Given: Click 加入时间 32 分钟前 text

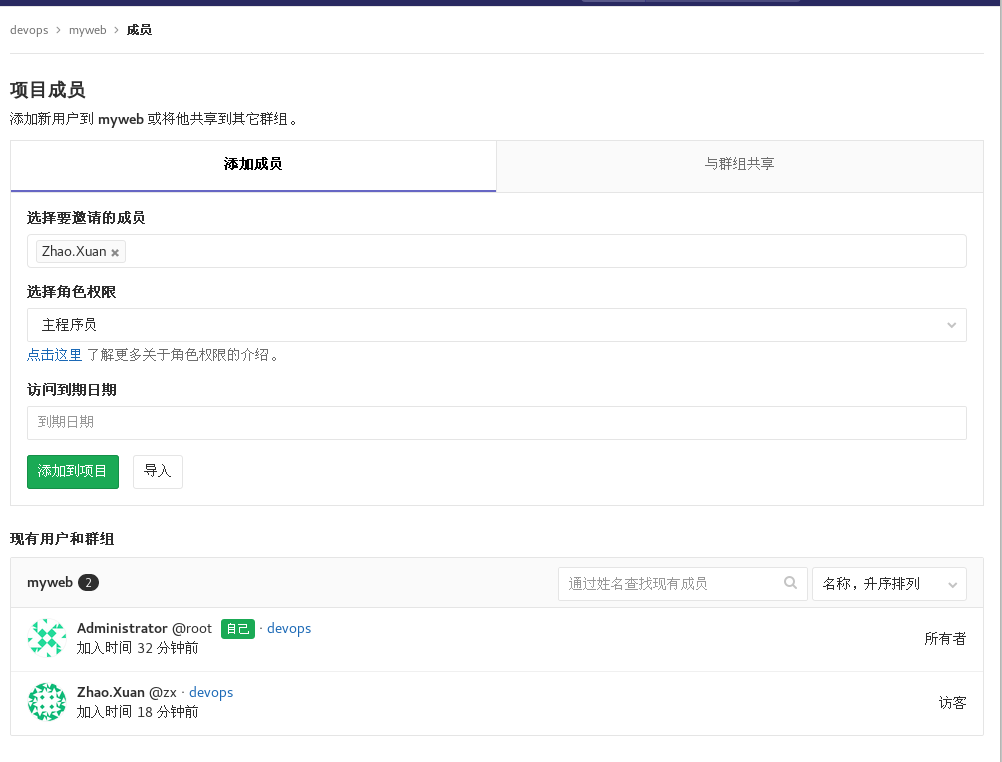Looking at the screenshot, I should click(x=137, y=648).
